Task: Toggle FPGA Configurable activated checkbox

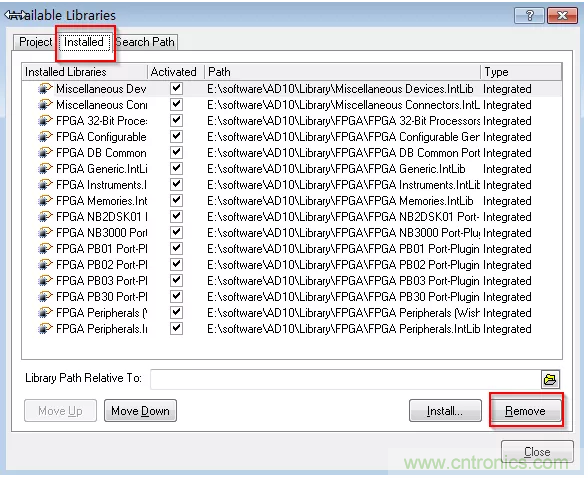Action: pos(176,136)
